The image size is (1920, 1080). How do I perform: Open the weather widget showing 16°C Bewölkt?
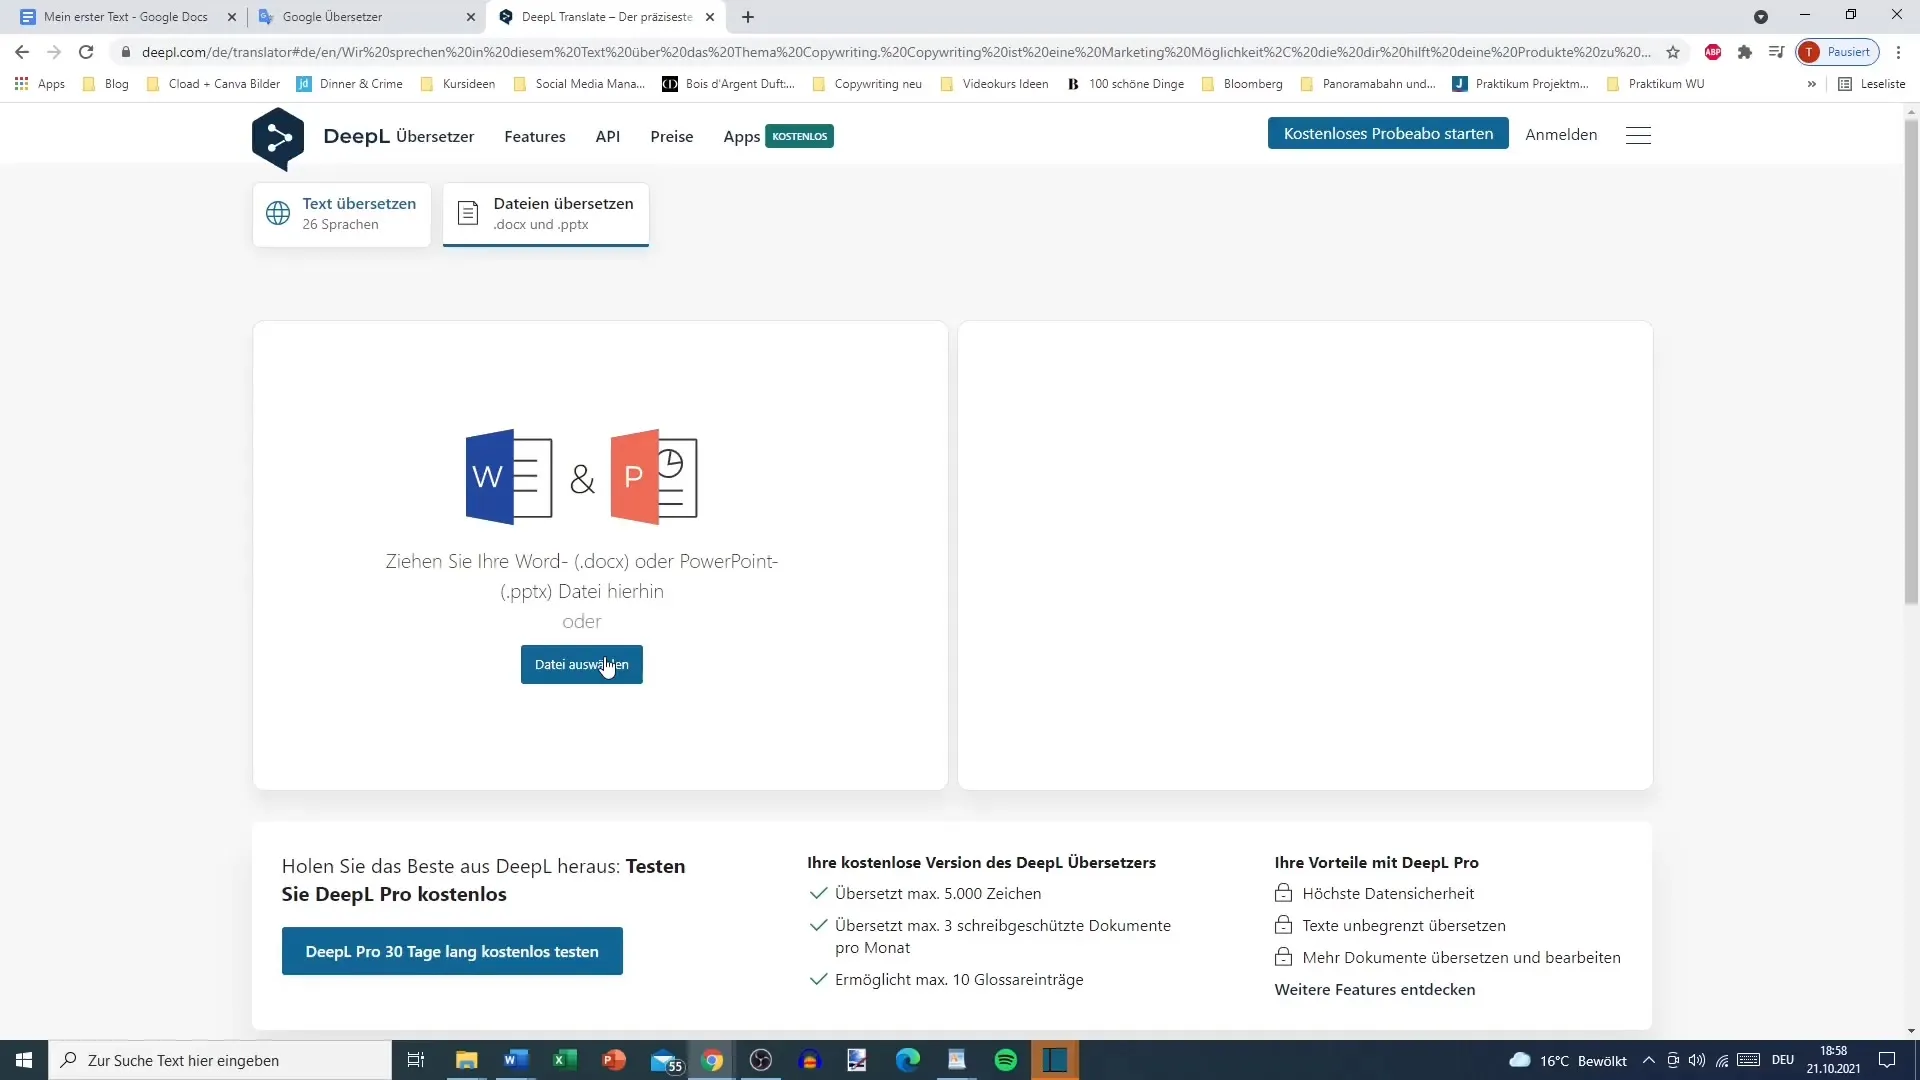coord(1568,1060)
